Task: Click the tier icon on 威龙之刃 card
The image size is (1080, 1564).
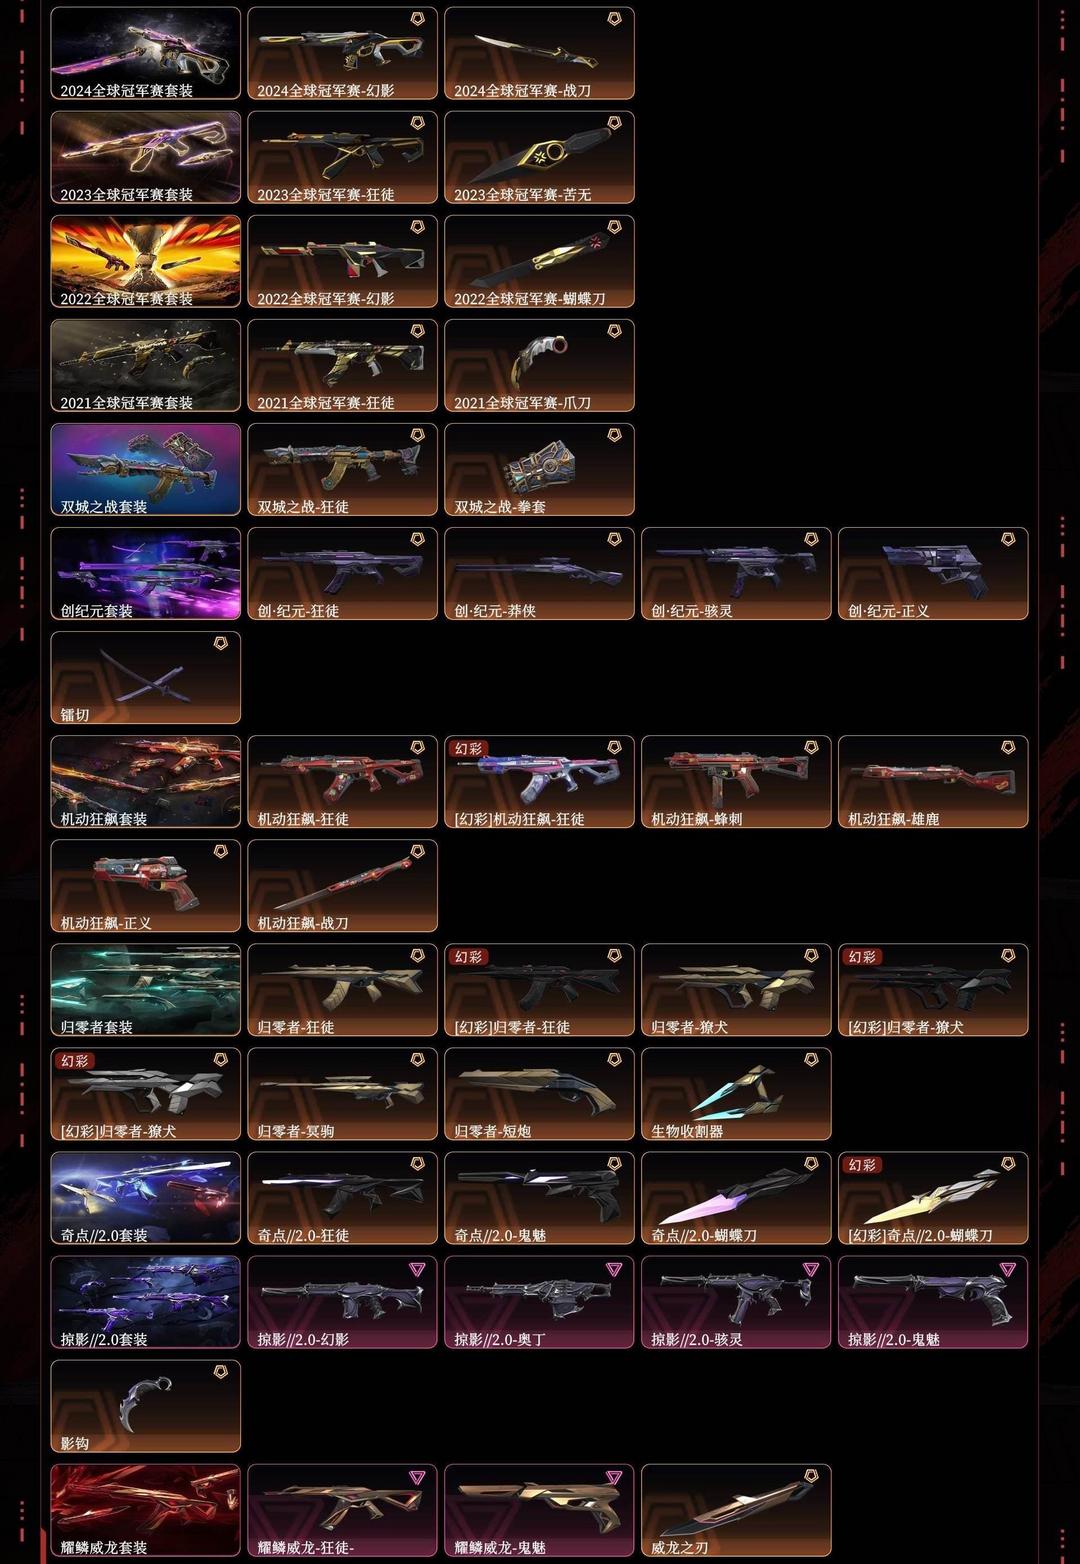Action: 812,1476
